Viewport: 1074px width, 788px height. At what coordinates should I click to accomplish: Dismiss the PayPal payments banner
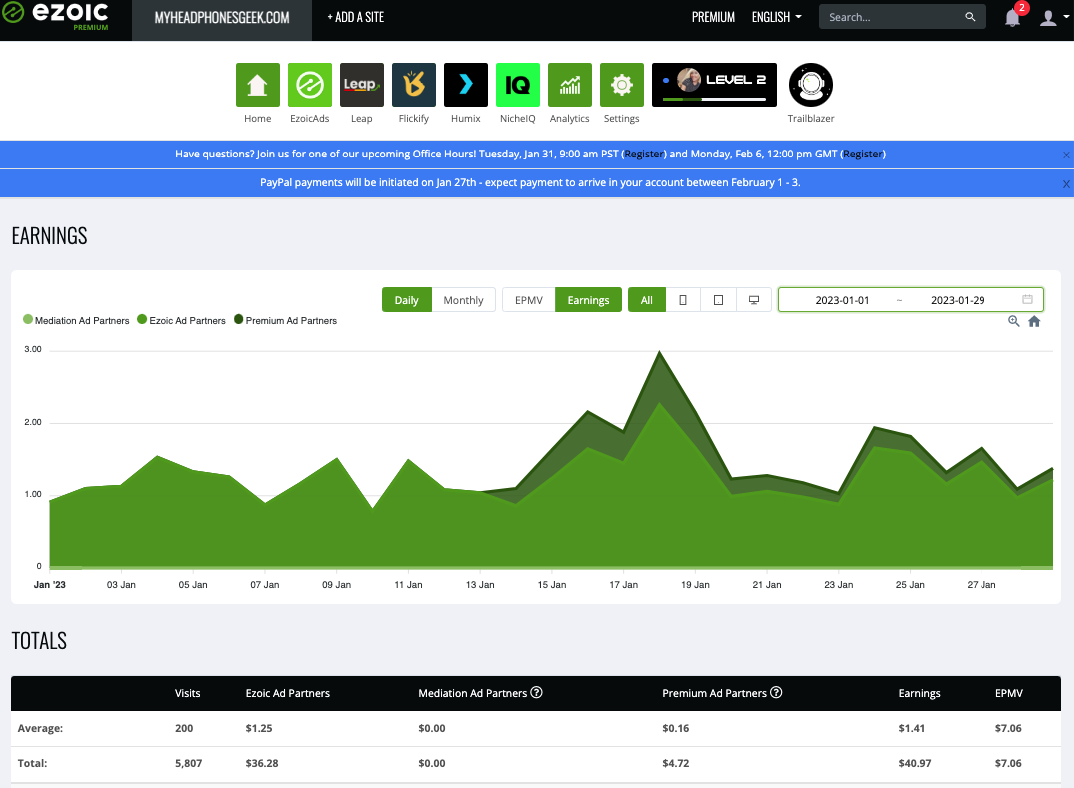1066,184
